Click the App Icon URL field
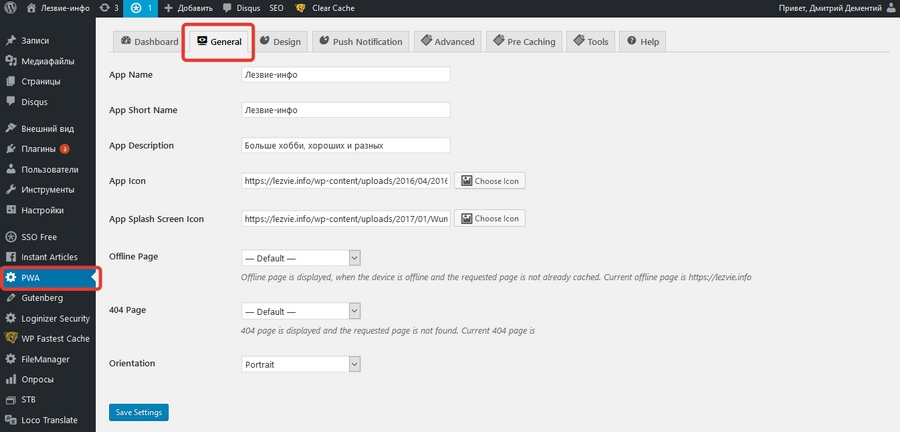900x432 pixels. [x=346, y=181]
